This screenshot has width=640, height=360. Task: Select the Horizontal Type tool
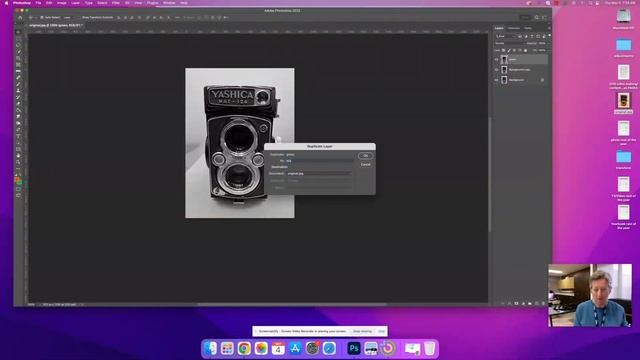[18, 136]
